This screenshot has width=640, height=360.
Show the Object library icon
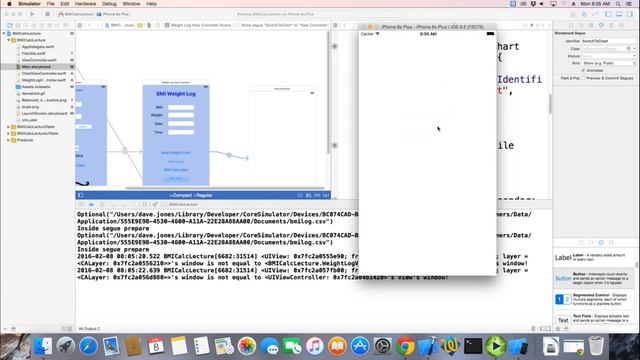601,242
